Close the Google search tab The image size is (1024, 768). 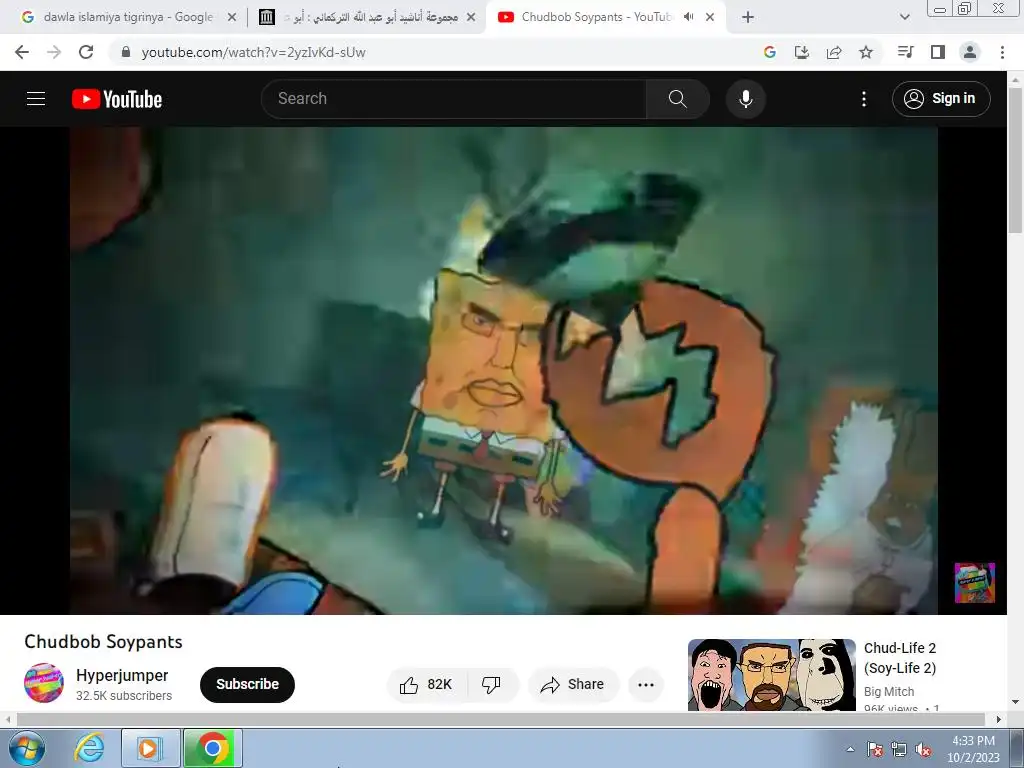pyautogui.click(x=232, y=17)
